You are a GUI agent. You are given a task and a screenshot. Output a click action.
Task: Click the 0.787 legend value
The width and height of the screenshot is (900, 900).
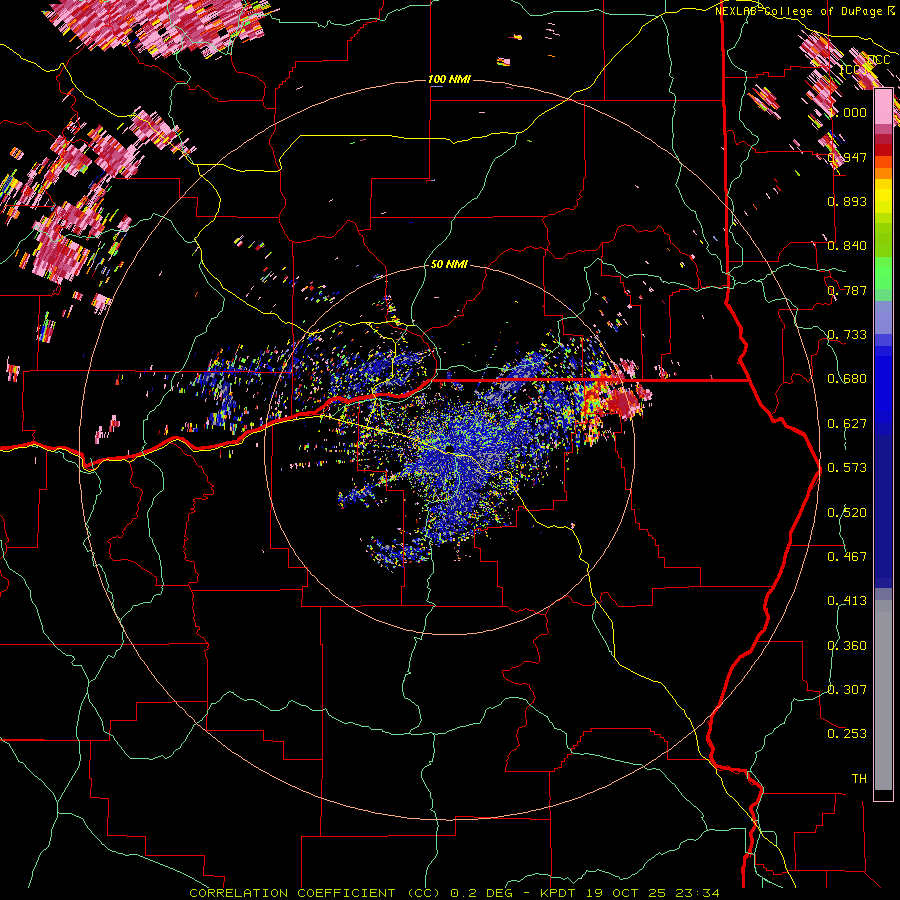[x=847, y=290]
